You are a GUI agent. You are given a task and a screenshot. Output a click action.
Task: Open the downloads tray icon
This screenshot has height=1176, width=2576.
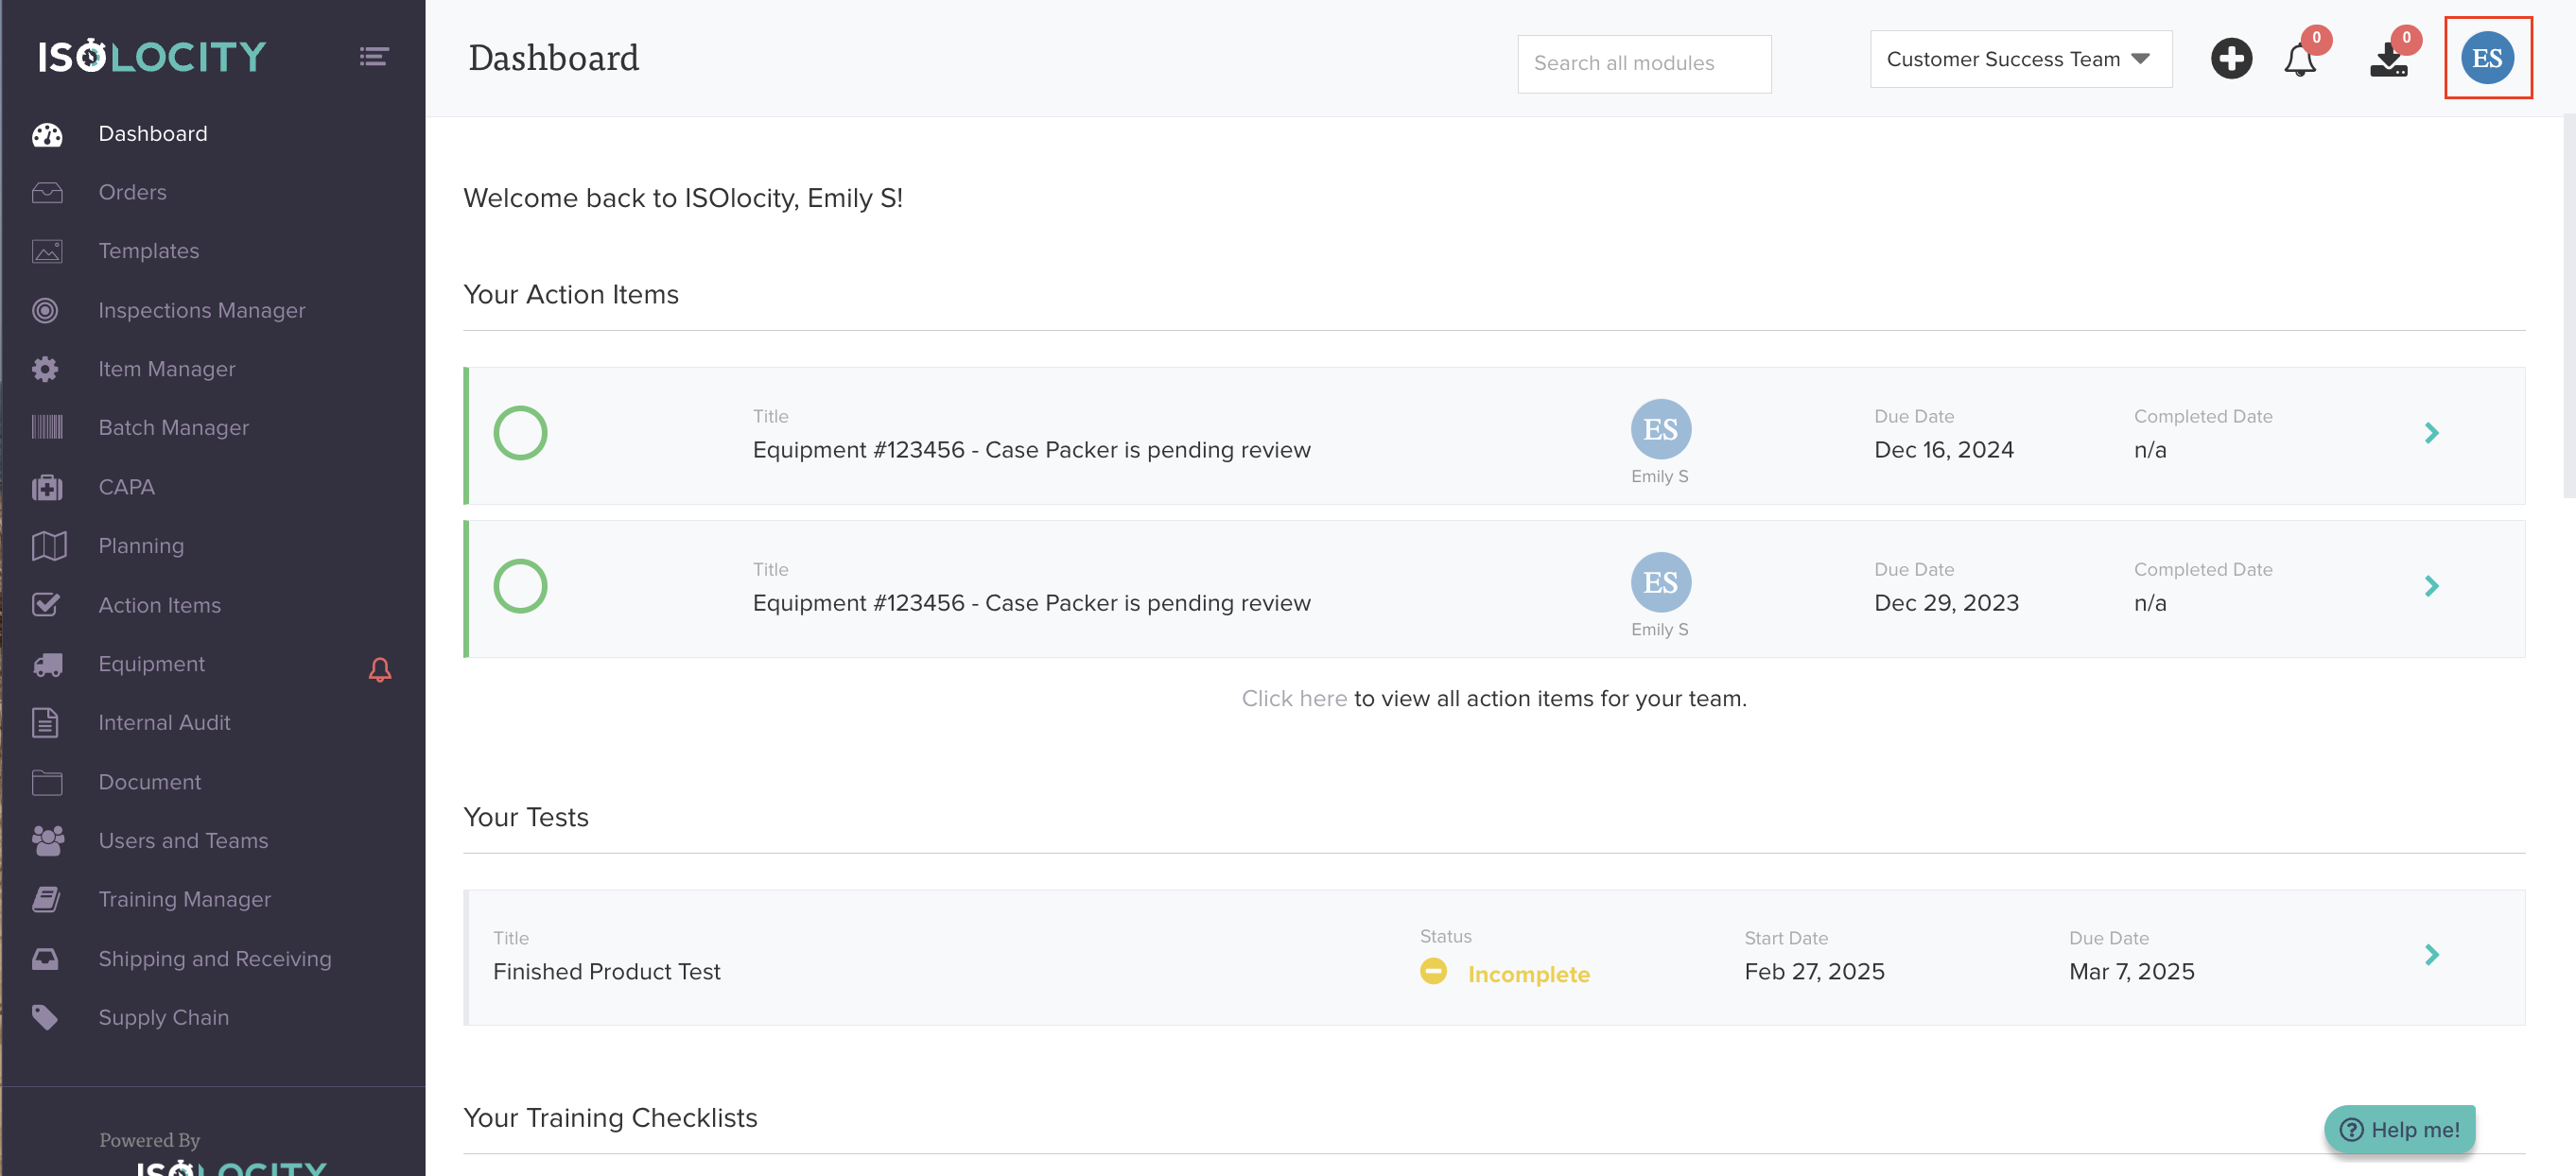2388,61
